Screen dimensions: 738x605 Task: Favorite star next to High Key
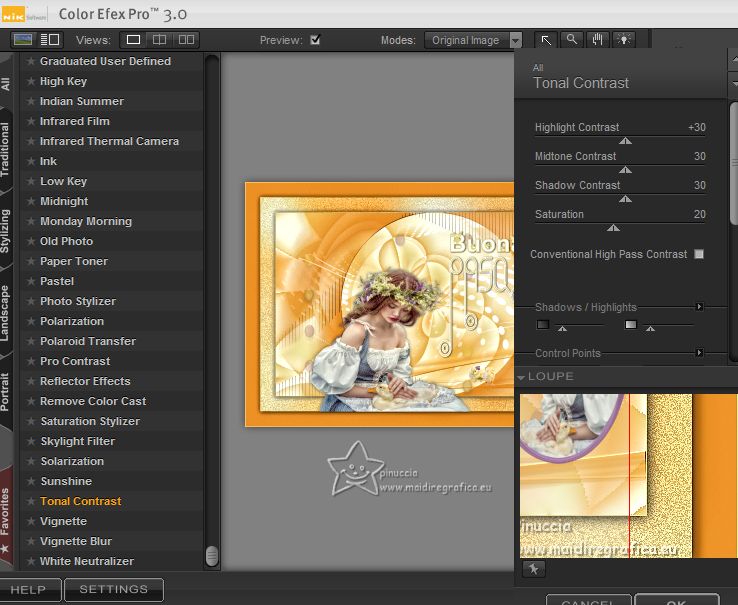[x=31, y=81]
